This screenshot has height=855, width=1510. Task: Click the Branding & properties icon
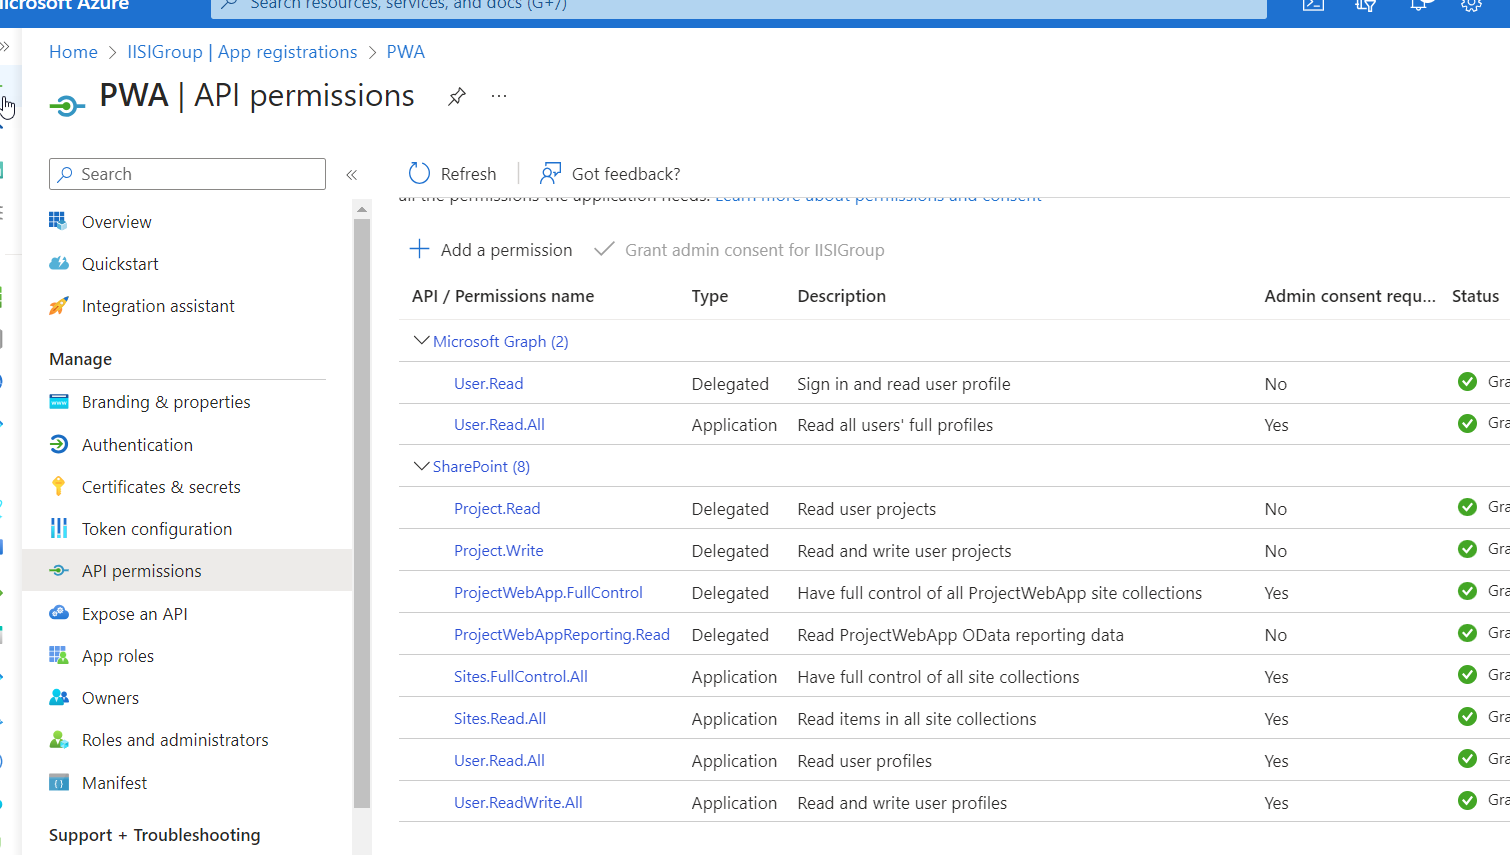(x=59, y=402)
